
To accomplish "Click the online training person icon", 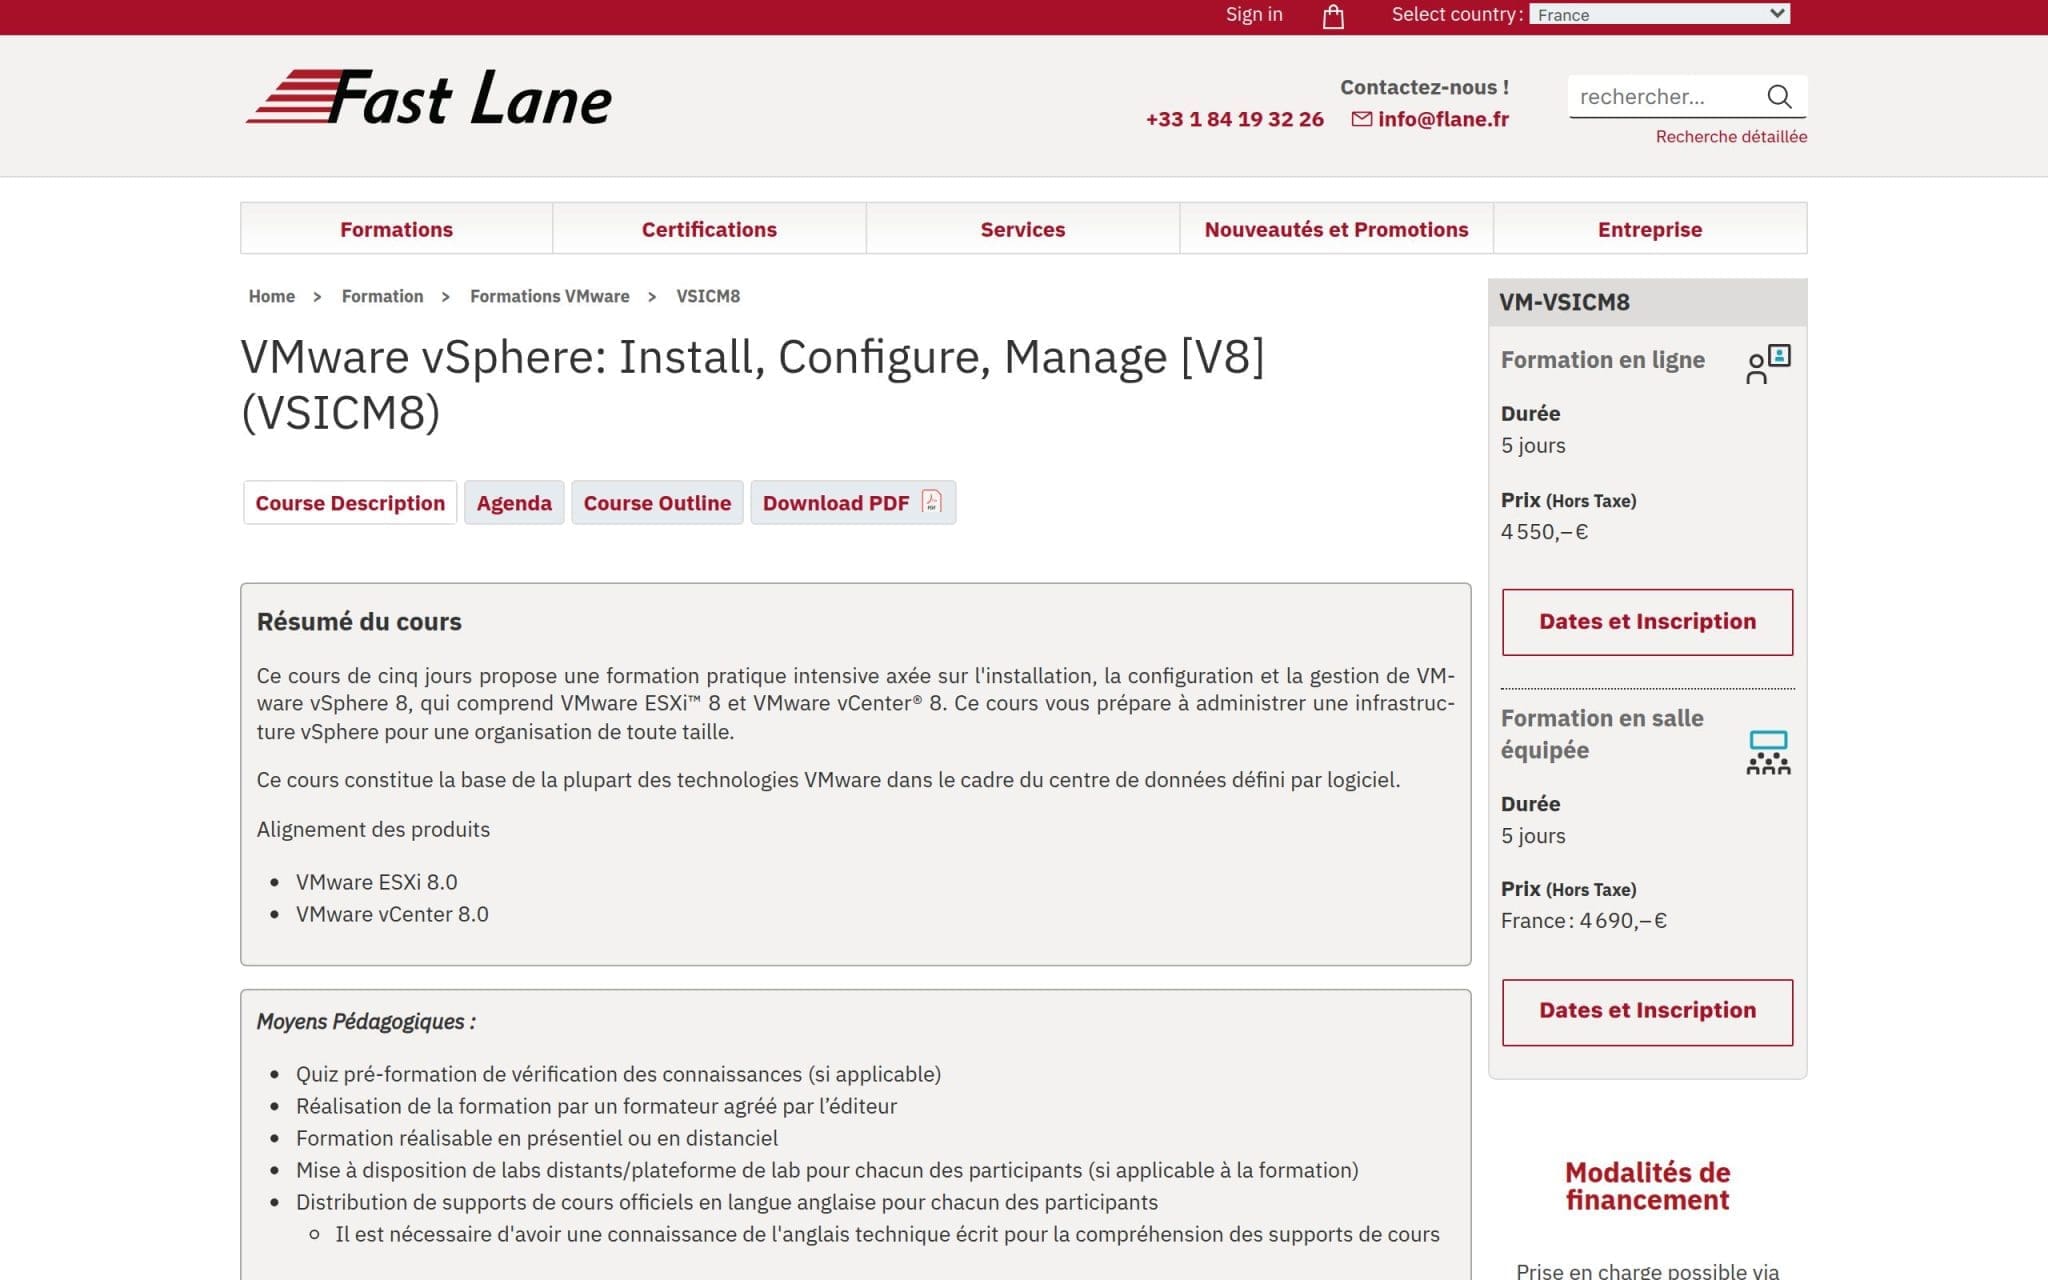I will point(1768,364).
